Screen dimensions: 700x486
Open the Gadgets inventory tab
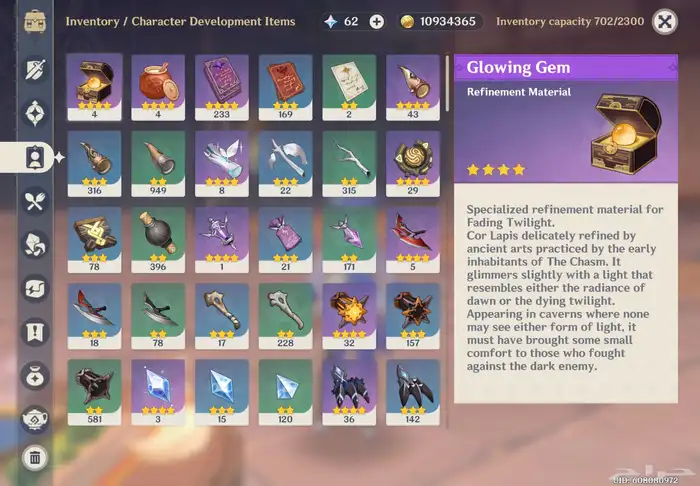(35, 288)
